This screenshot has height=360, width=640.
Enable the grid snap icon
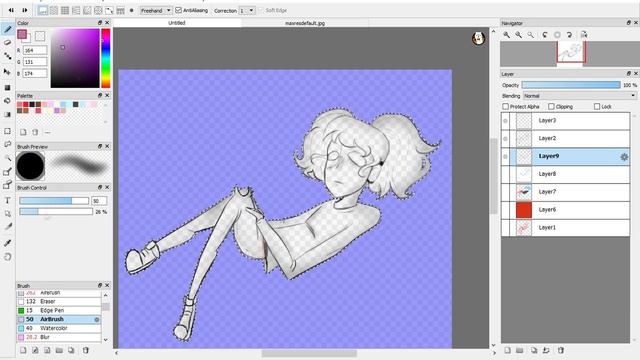[65, 10]
